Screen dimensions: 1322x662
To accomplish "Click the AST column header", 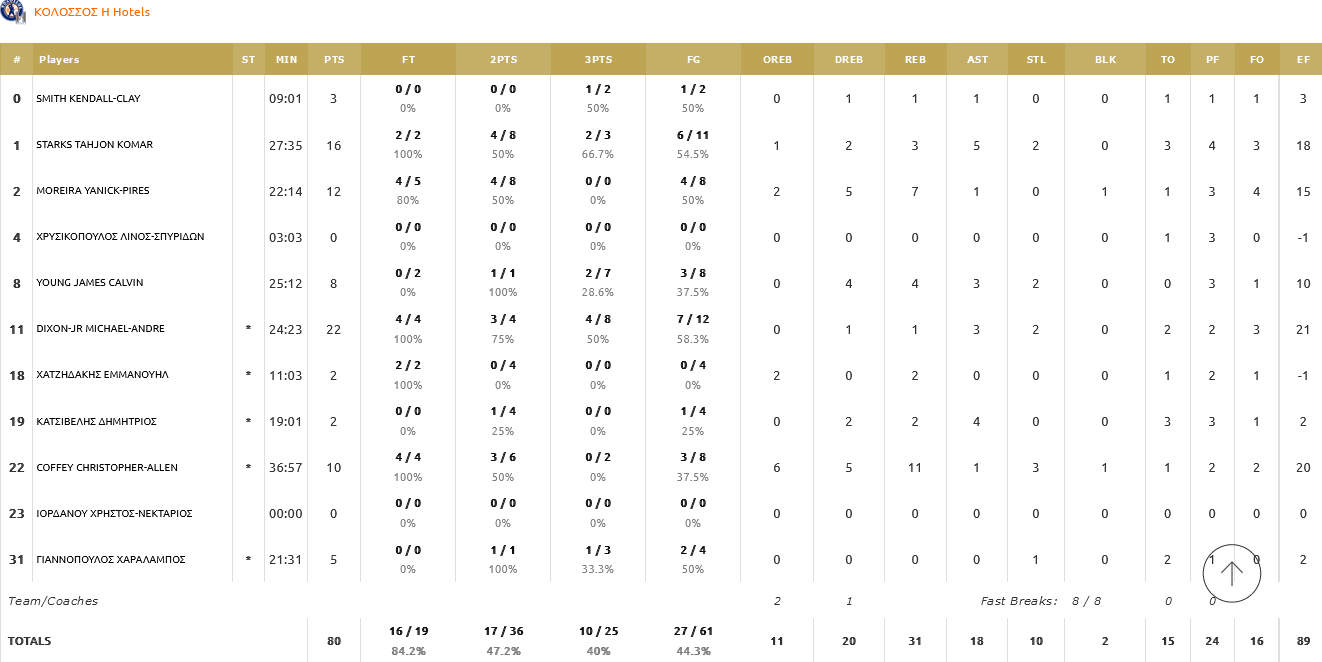I will 977,60.
